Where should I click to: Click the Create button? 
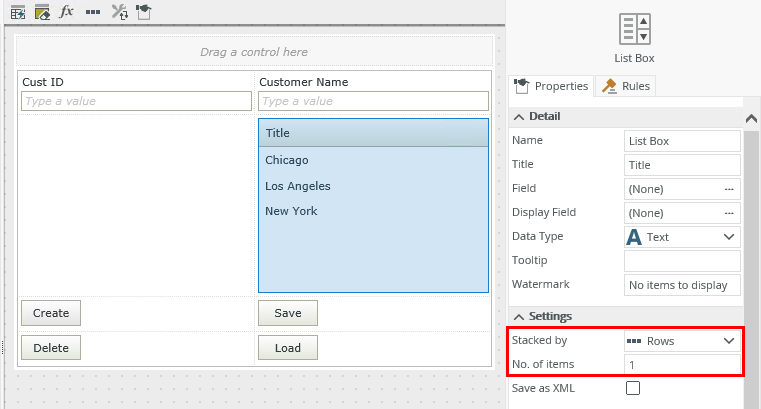click(x=51, y=313)
